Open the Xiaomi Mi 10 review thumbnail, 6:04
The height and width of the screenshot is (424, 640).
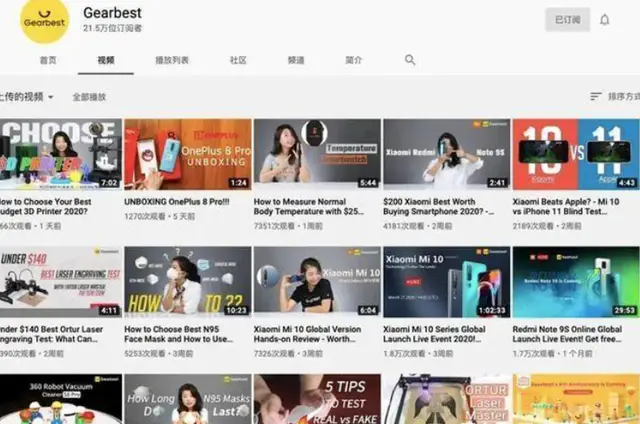(317, 282)
